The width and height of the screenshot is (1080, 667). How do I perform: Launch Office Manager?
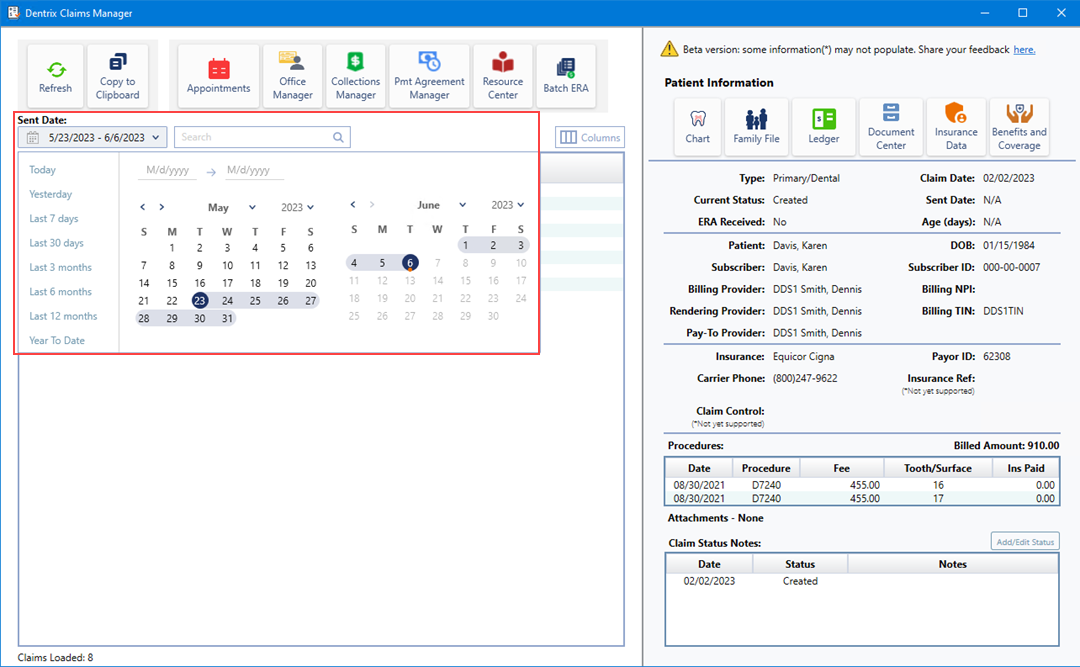pos(292,76)
